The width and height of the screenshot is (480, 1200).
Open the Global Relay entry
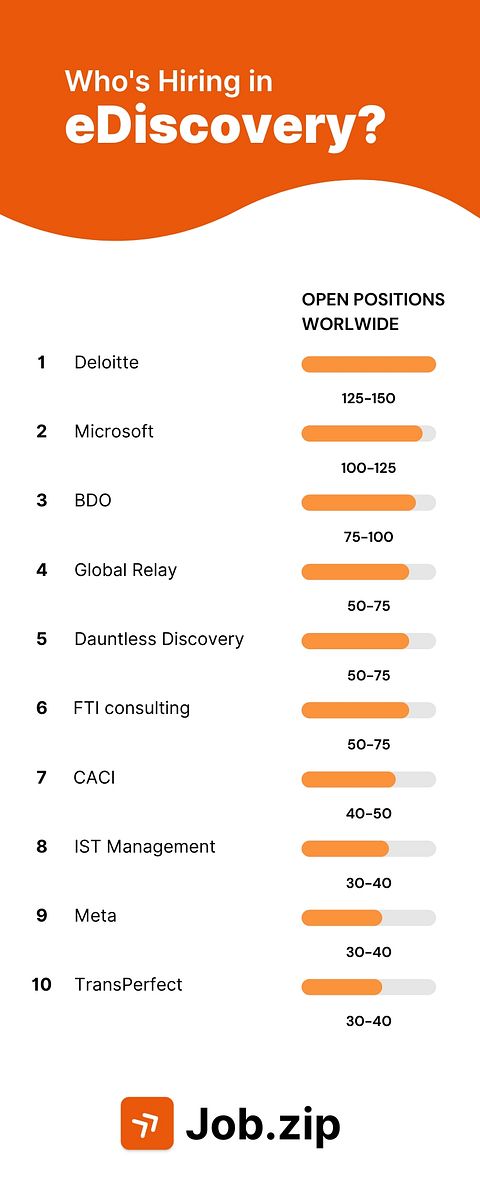[x=125, y=570]
